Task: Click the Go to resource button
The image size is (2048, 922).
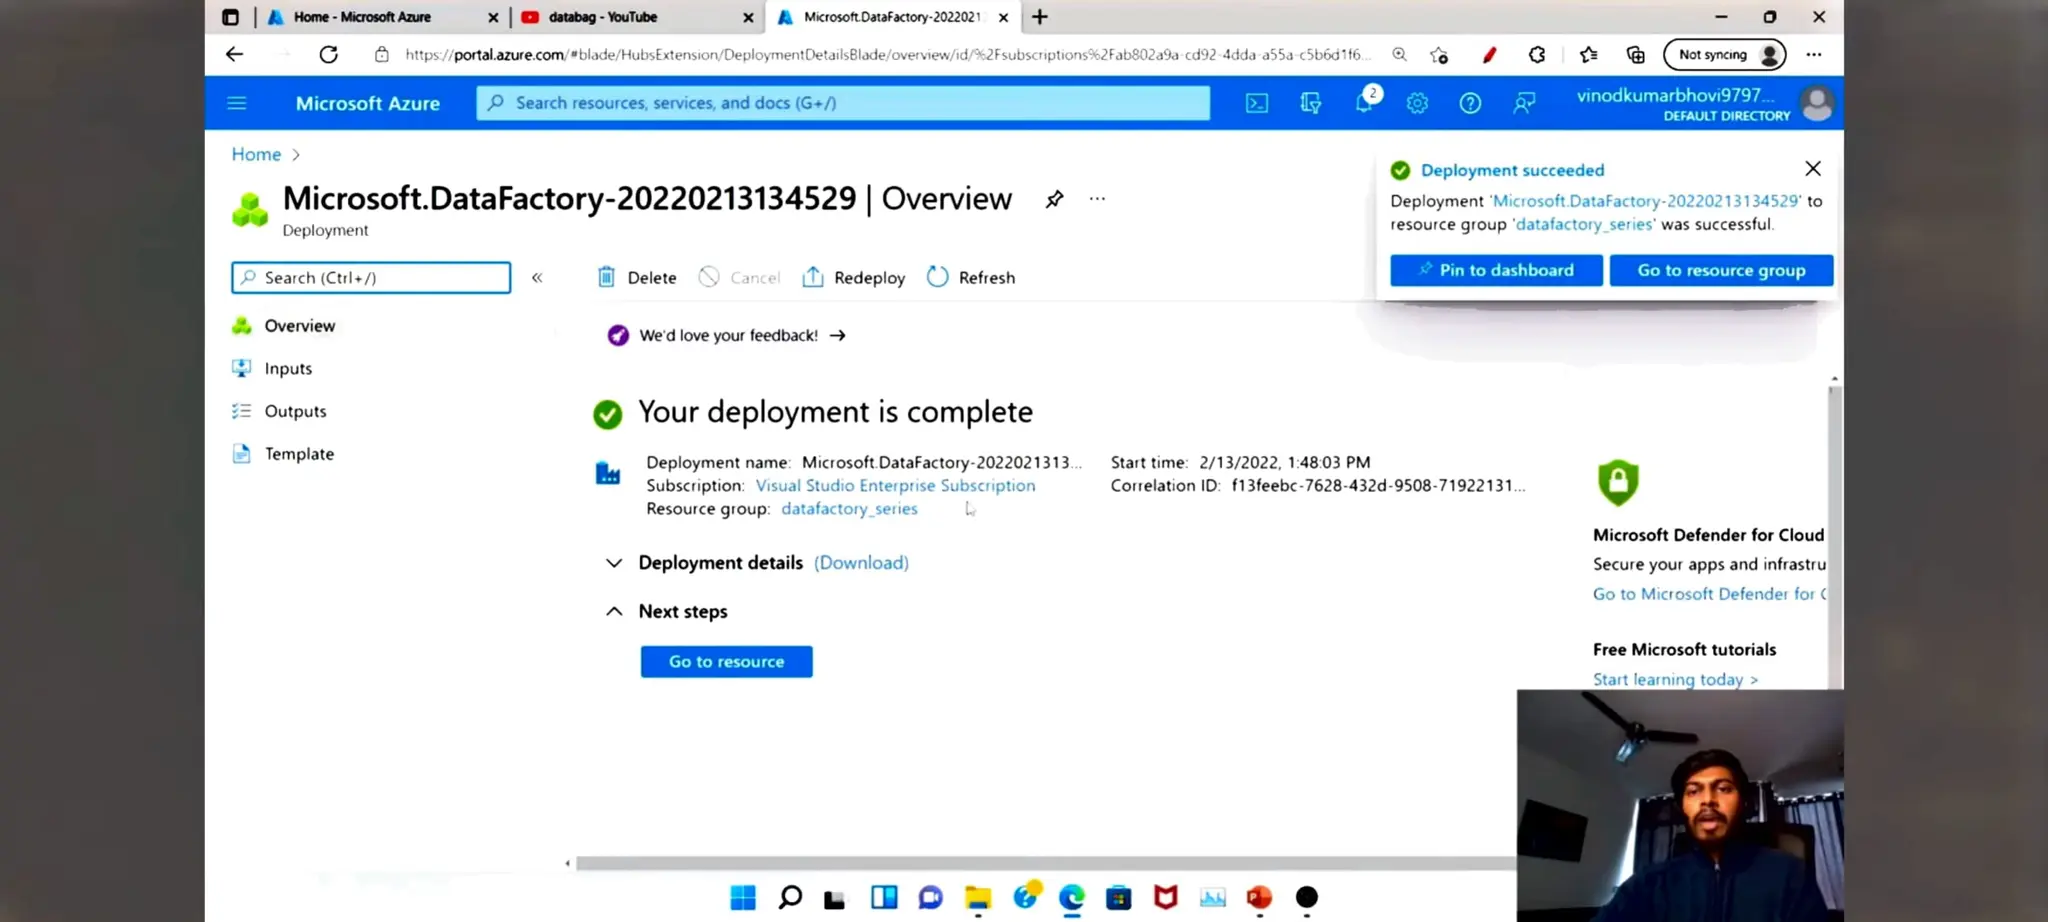Action: [727, 662]
